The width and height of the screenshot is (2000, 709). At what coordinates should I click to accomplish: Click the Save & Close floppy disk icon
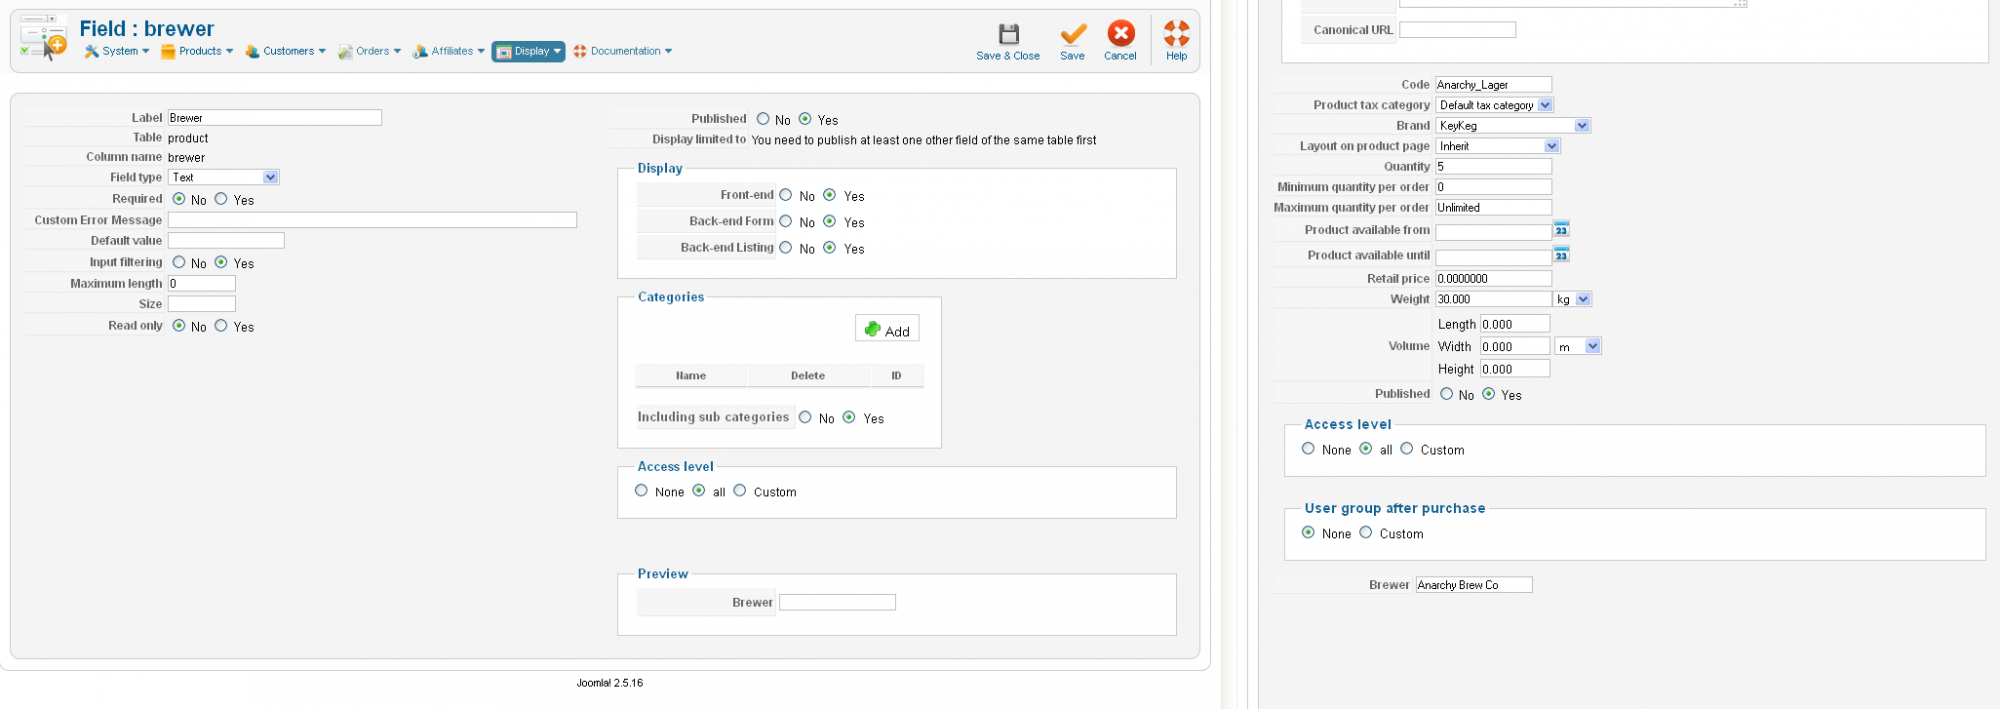pyautogui.click(x=1009, y=34)
